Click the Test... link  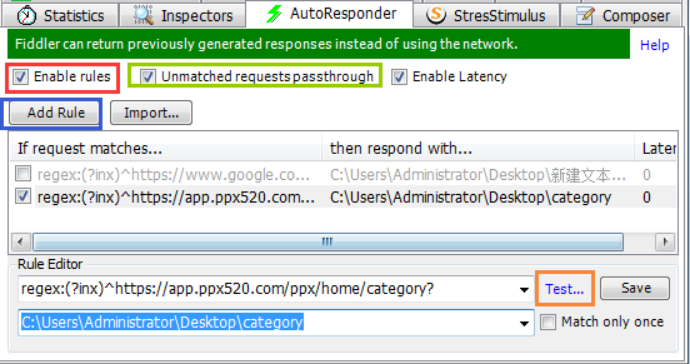point(565,289)
